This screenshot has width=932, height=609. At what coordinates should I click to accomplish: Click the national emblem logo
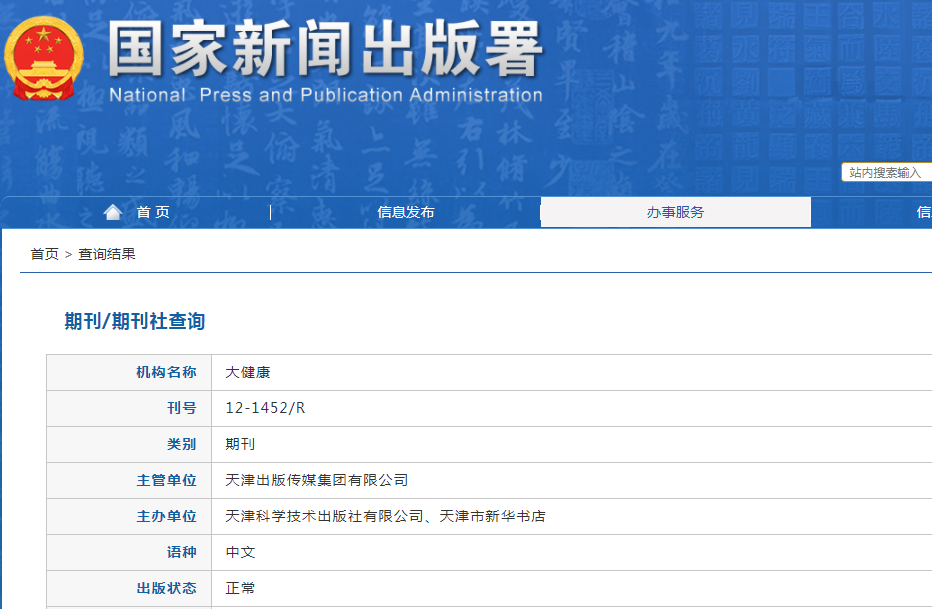(44, 58)
